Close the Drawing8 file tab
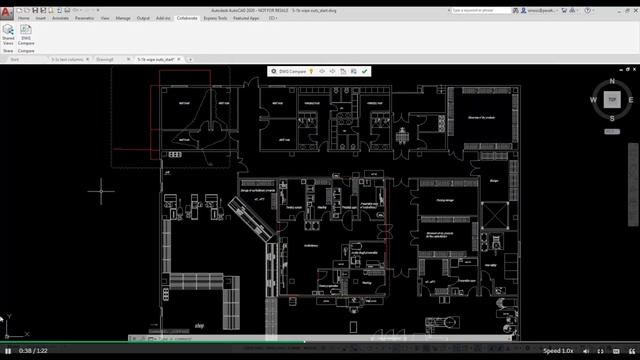 coord(128,59)
